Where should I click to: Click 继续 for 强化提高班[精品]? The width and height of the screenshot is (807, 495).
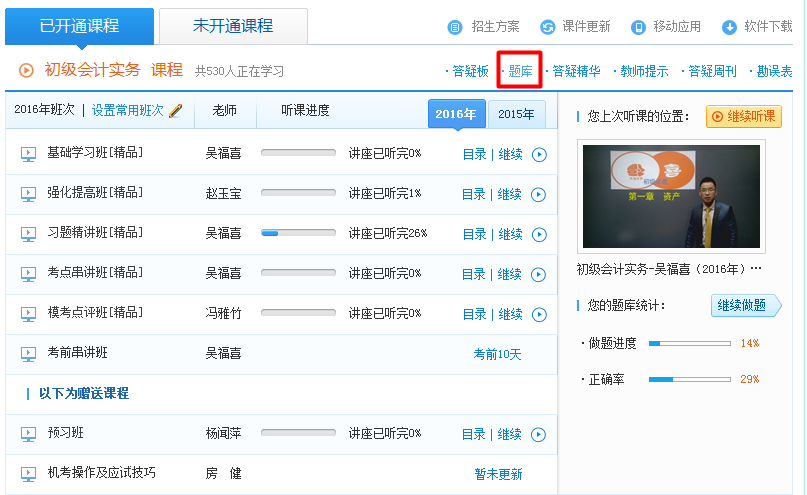[x=510, y=195]
